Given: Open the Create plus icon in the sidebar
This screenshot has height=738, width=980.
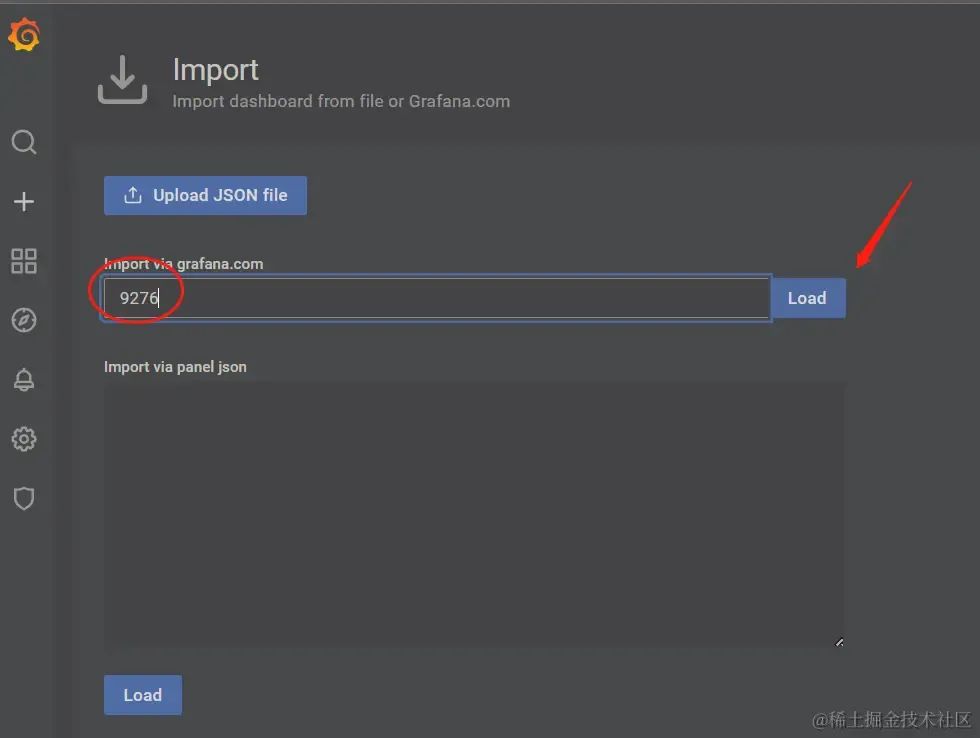Looking at the screenshot, I should (24, 202).
